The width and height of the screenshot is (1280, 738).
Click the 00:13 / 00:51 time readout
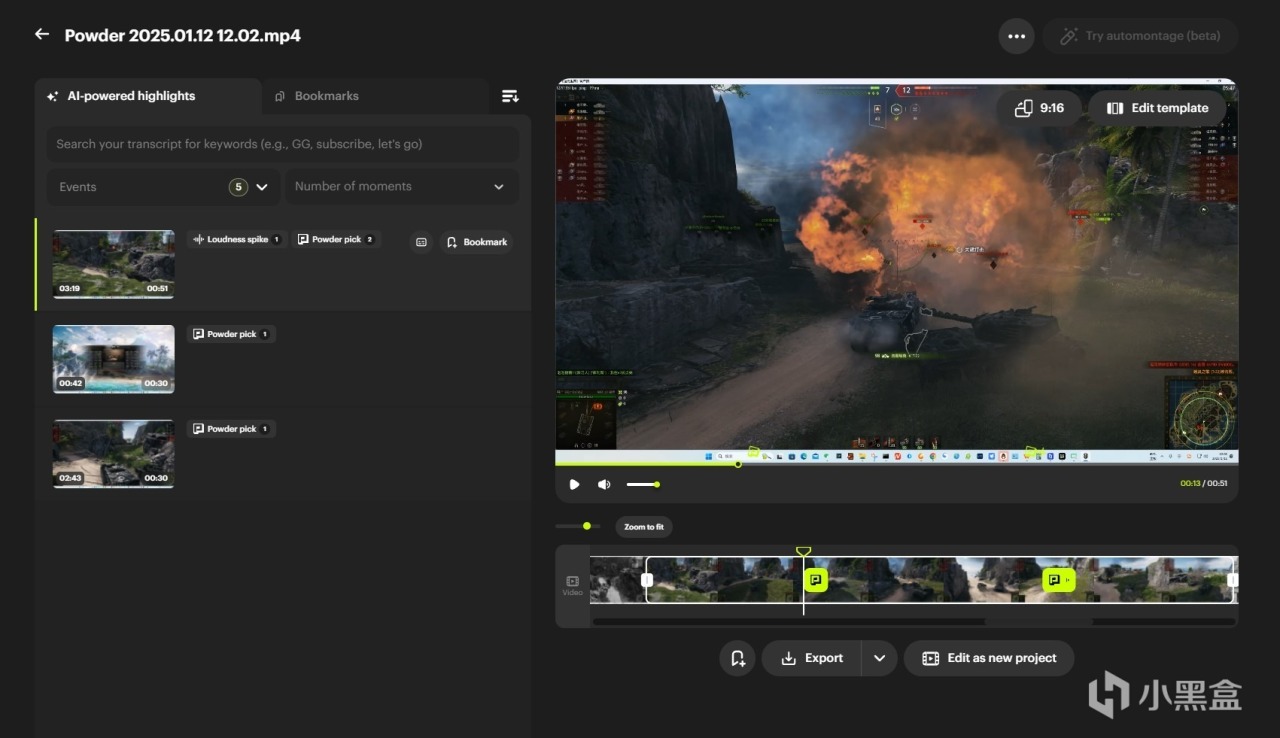[x=1204, y=484]
